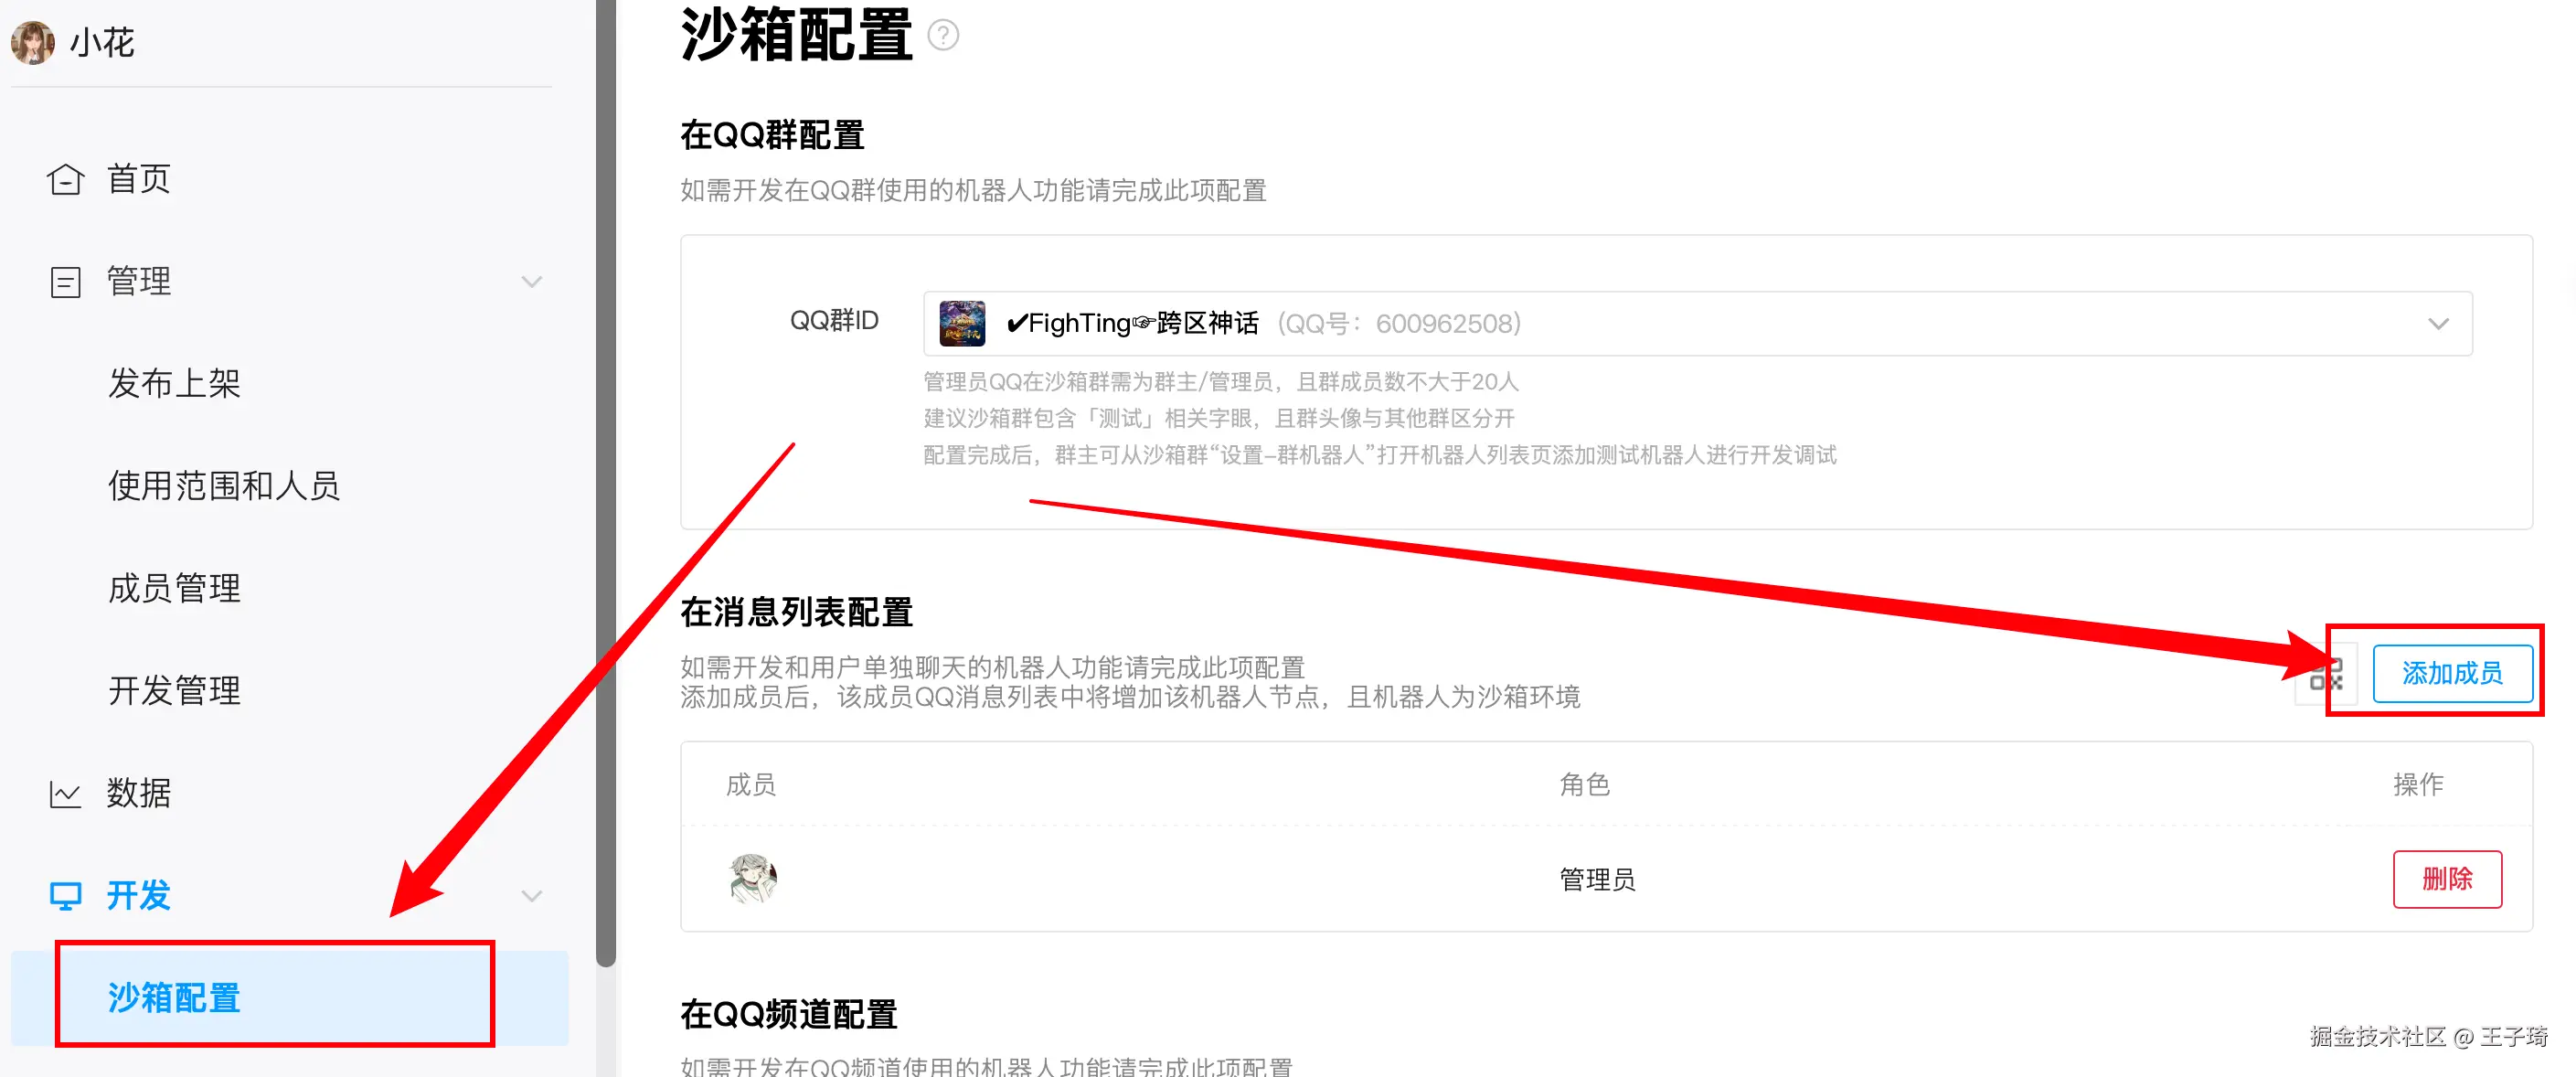Click the admin member avatar in the table

pos(753,879)
